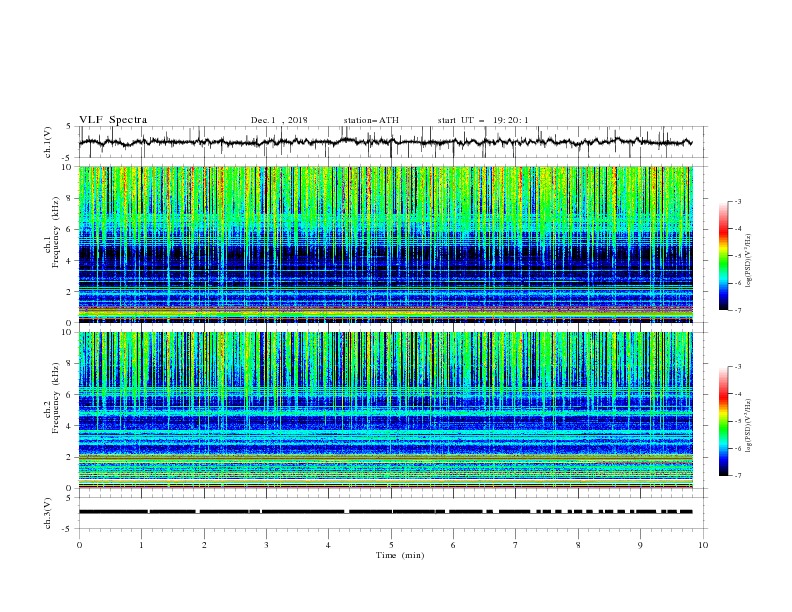Click the "-7" tick on upper colorbar
792x612 pixels.
click(x=738, y=310)
